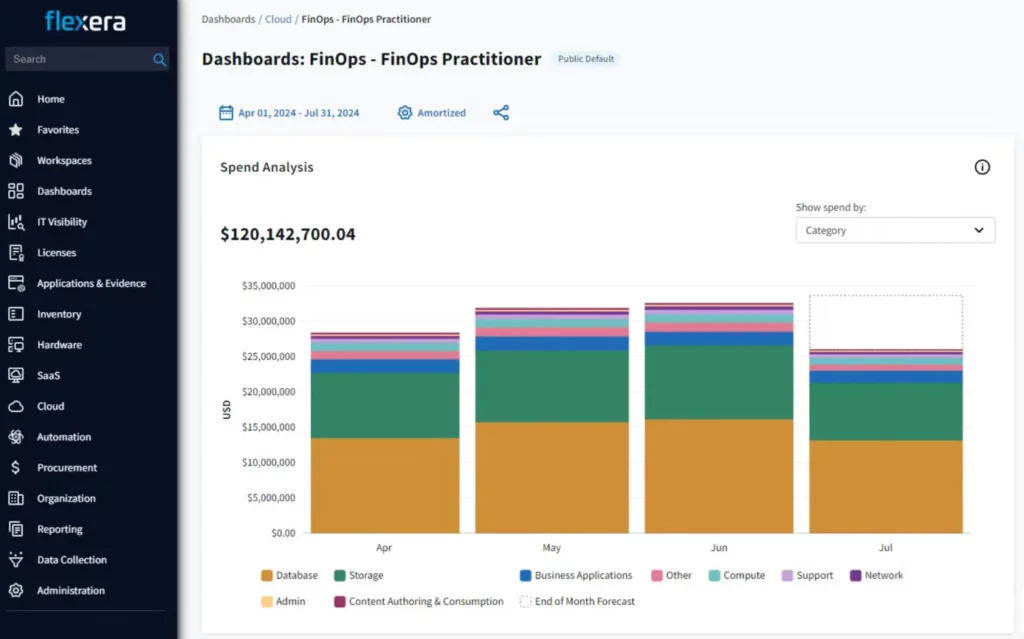Open the date range picker
The width and height of the screenshot is (1024, 639).
point(289,113)
